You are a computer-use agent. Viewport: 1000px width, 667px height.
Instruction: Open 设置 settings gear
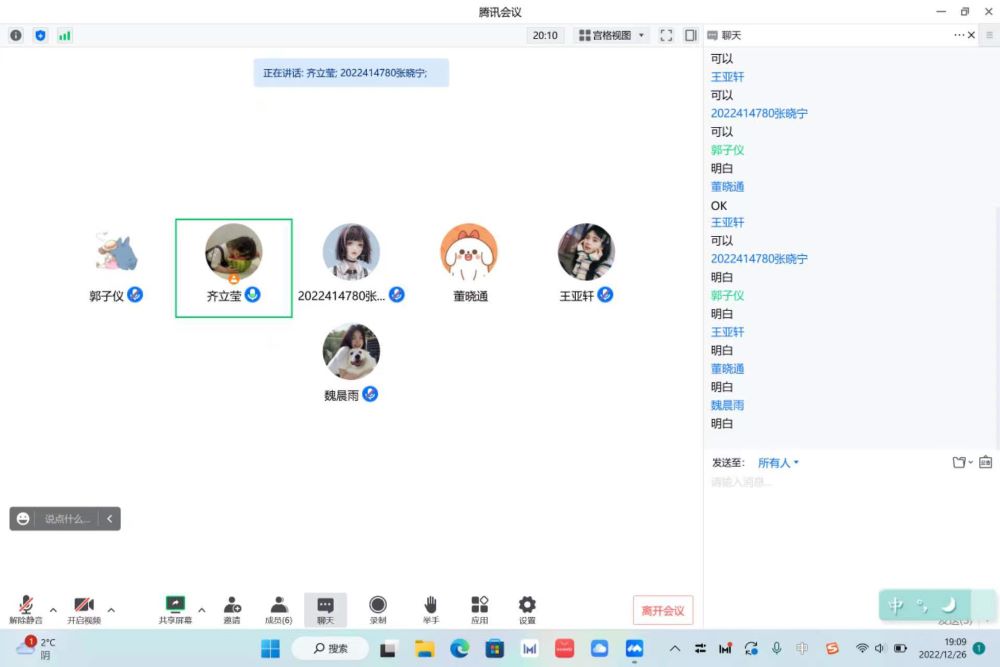[x=527, y=609]
